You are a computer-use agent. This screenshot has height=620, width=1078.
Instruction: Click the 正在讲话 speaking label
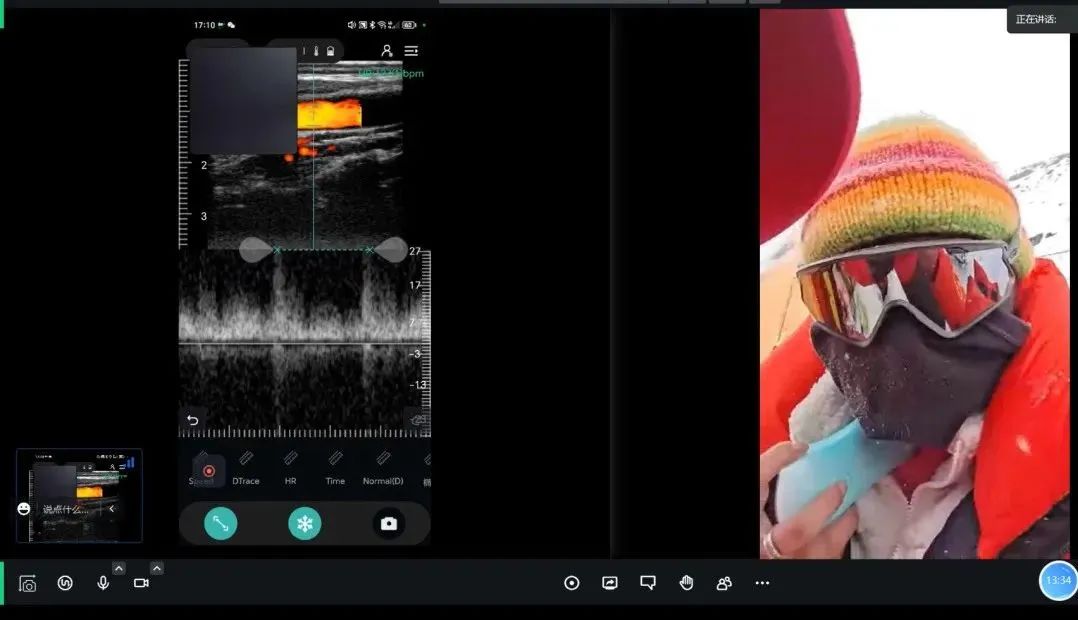[x=1035, y=19]
